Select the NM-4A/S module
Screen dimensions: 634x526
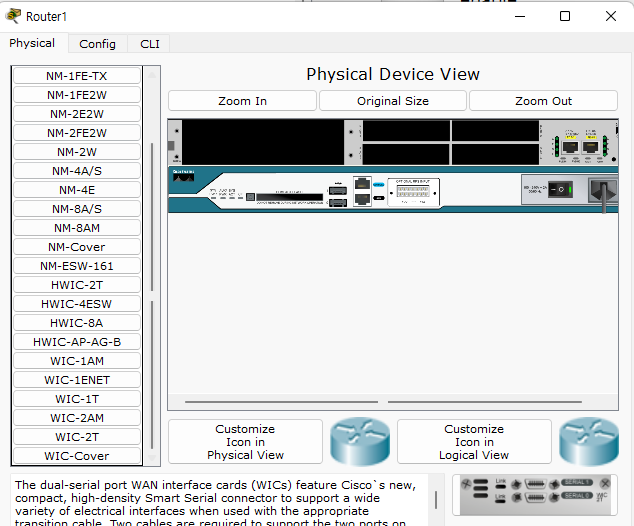[77, 171]
